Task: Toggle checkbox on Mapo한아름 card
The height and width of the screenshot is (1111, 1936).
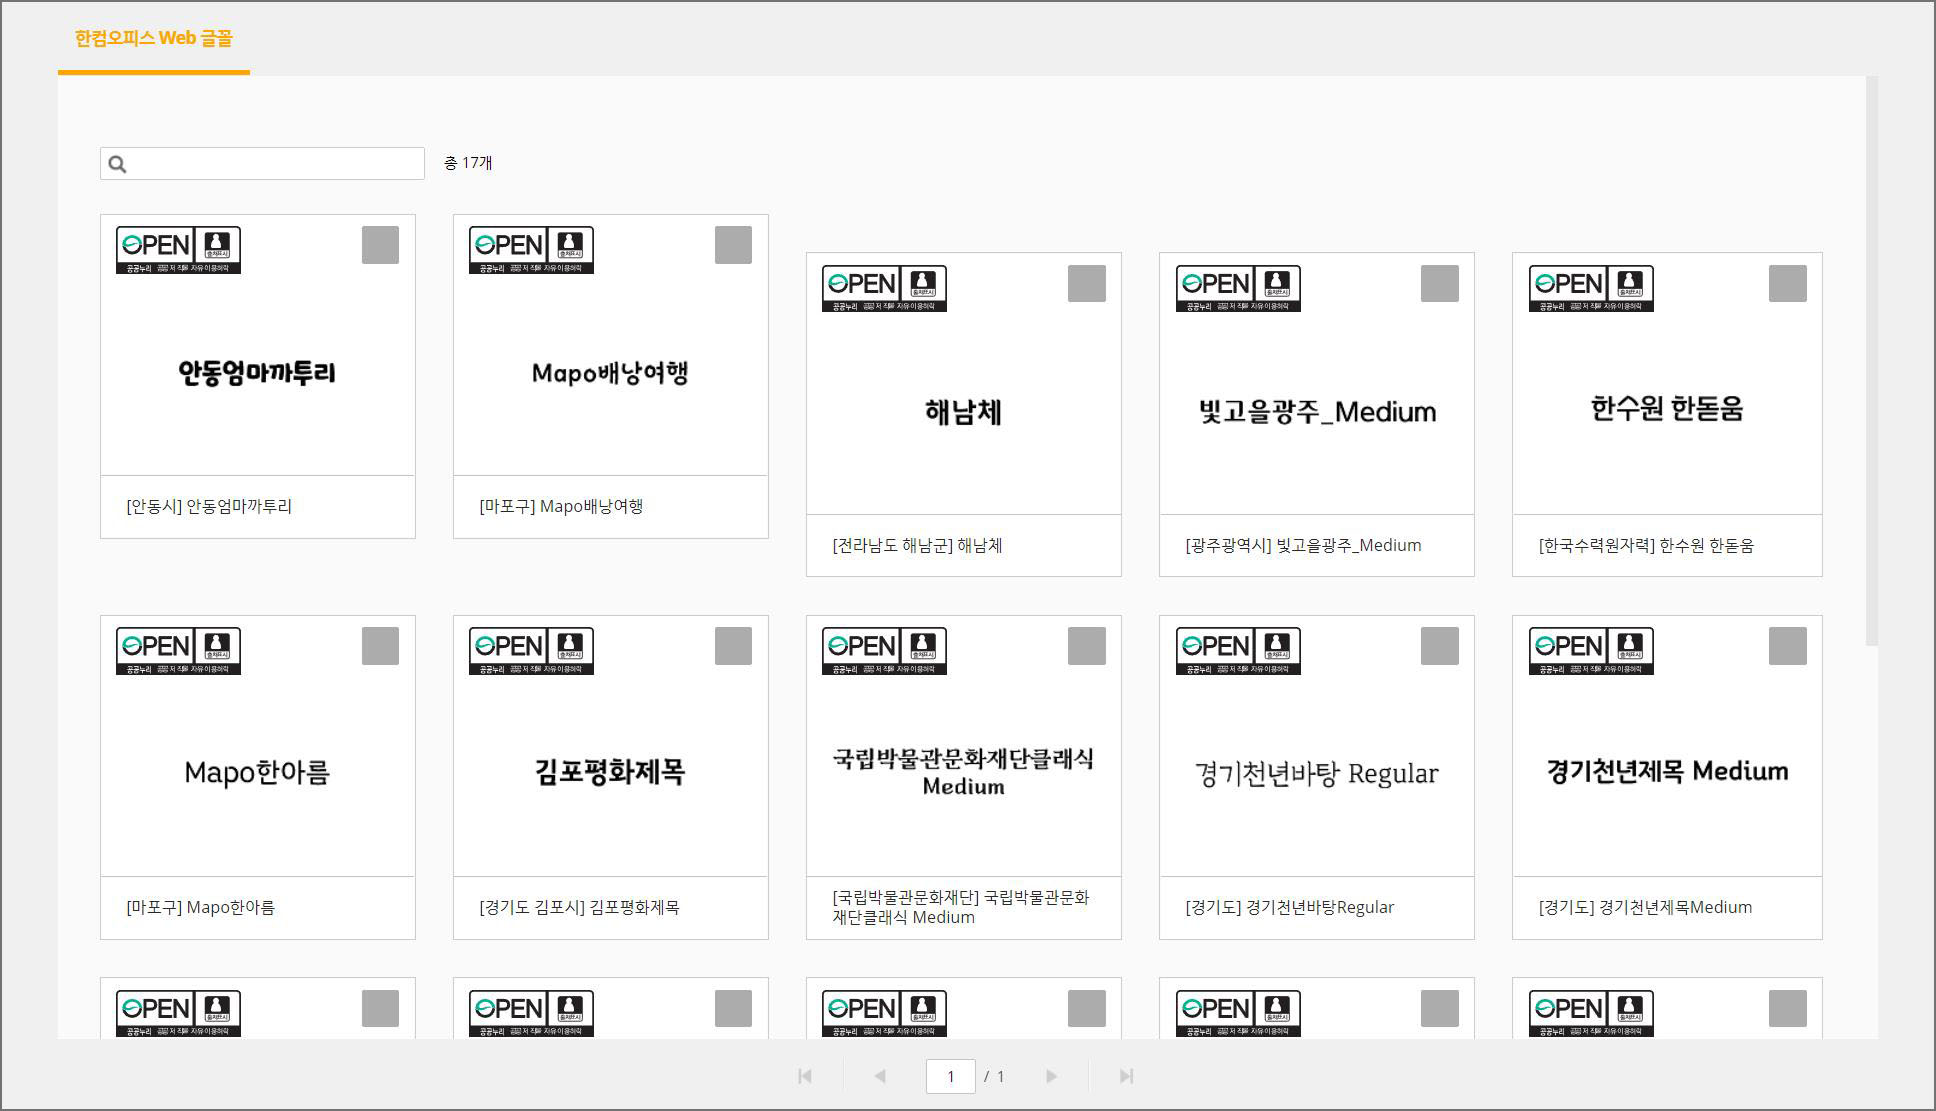Action: point(380,646)
